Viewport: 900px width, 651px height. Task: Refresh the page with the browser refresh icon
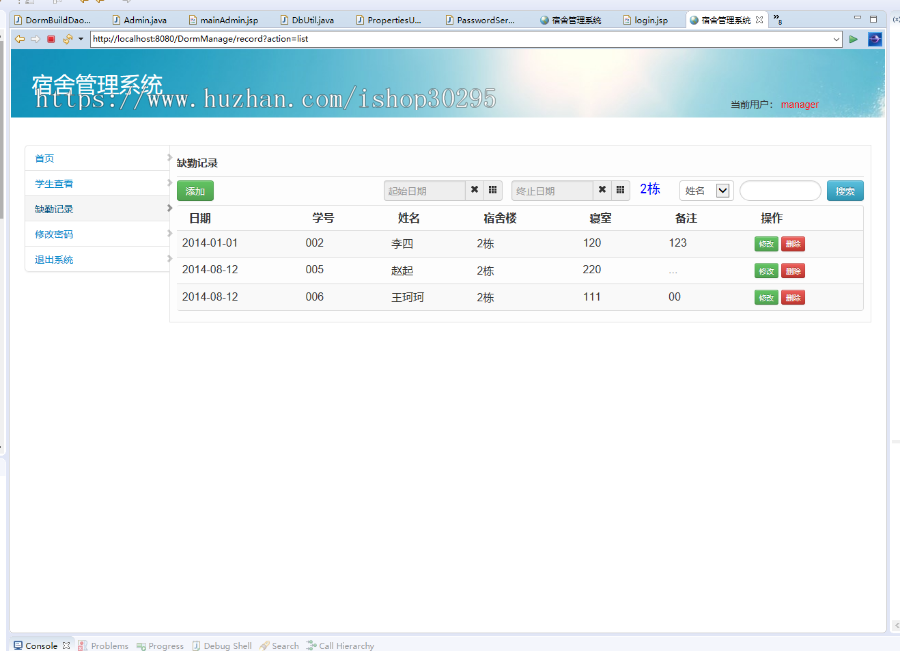(66, 39)
